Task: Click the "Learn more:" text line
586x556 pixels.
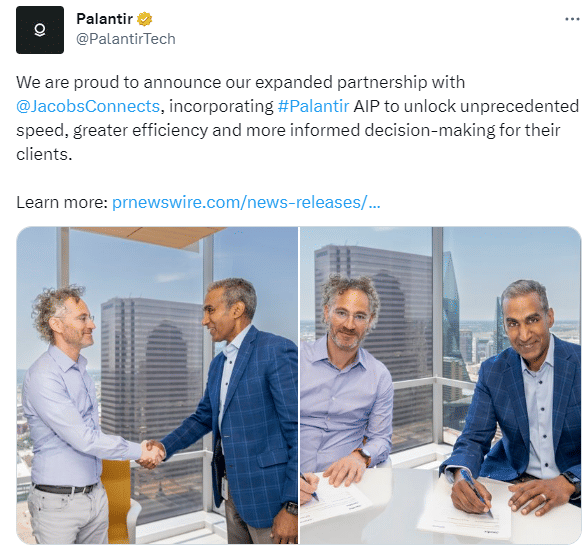Action: tap(62, 203)
